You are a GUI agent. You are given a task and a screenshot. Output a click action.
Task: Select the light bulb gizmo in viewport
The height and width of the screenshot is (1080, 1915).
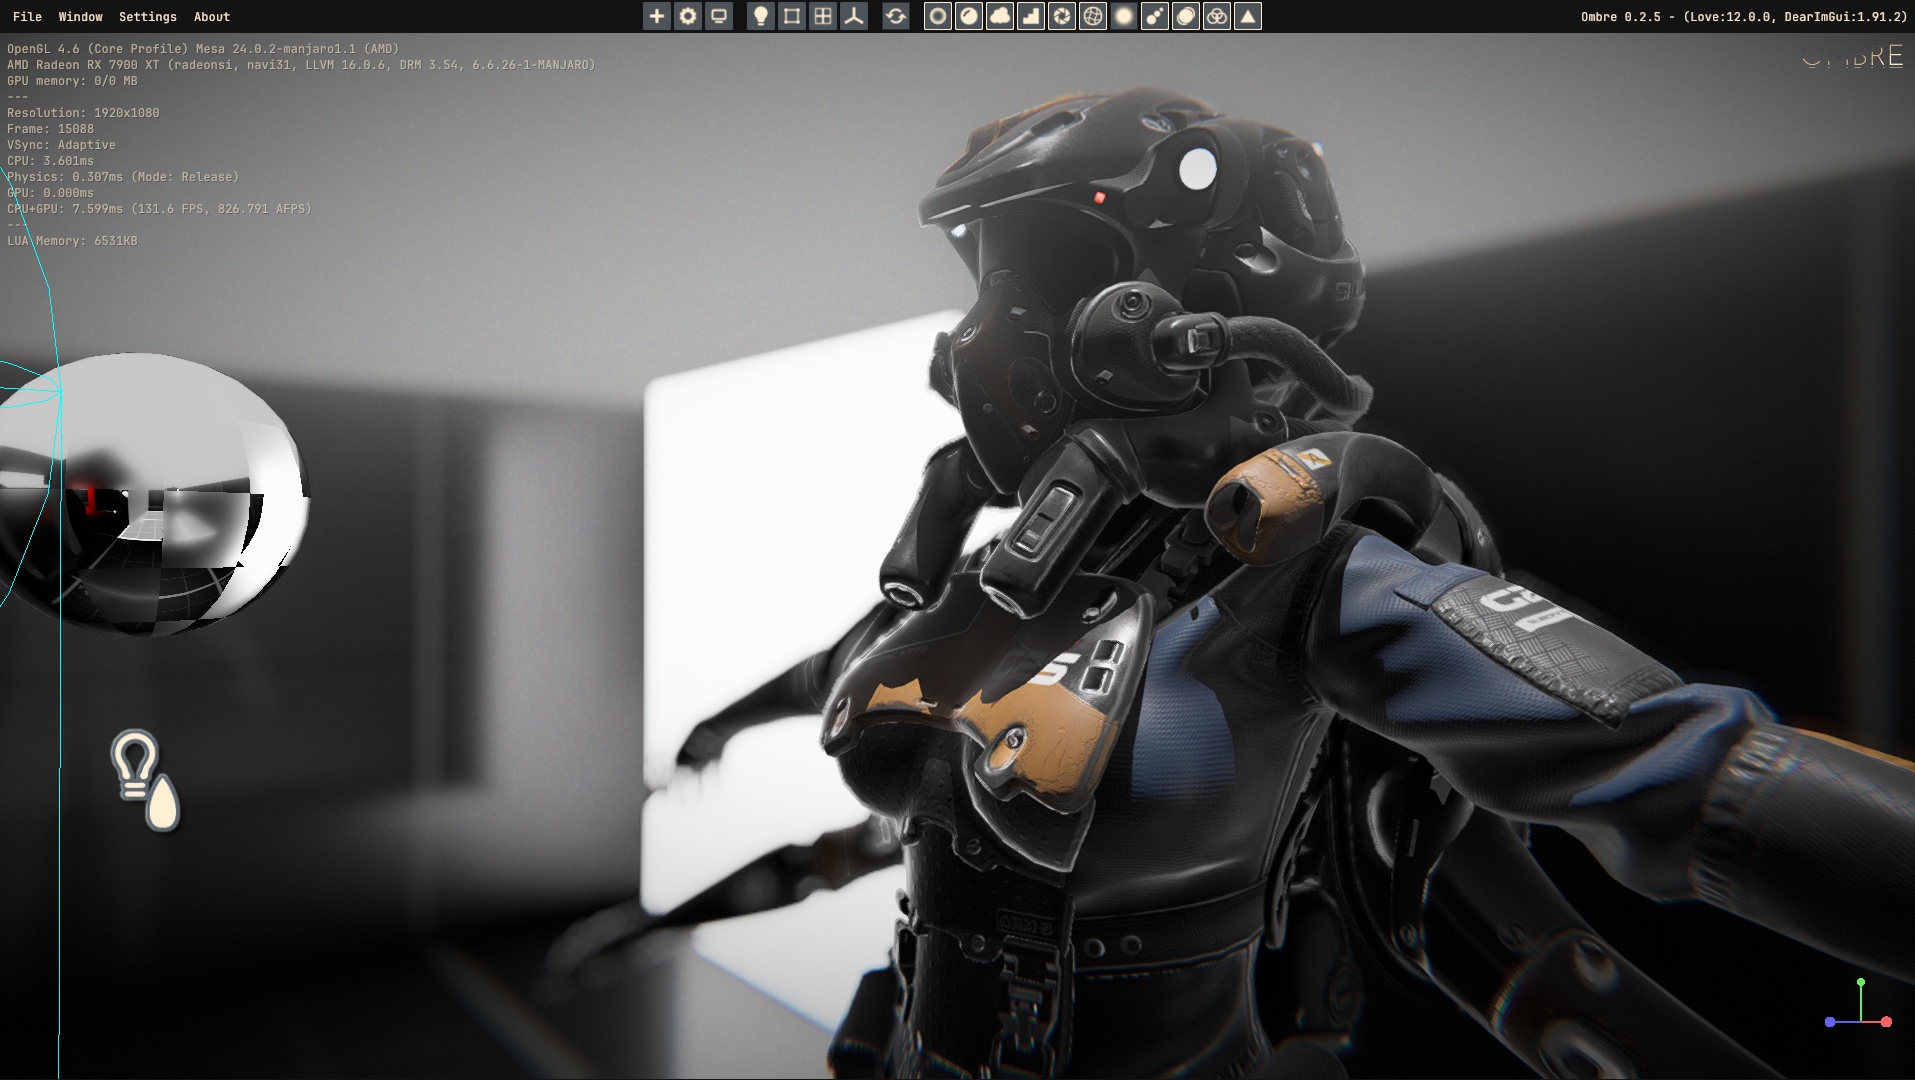click(x=145, y=780)
